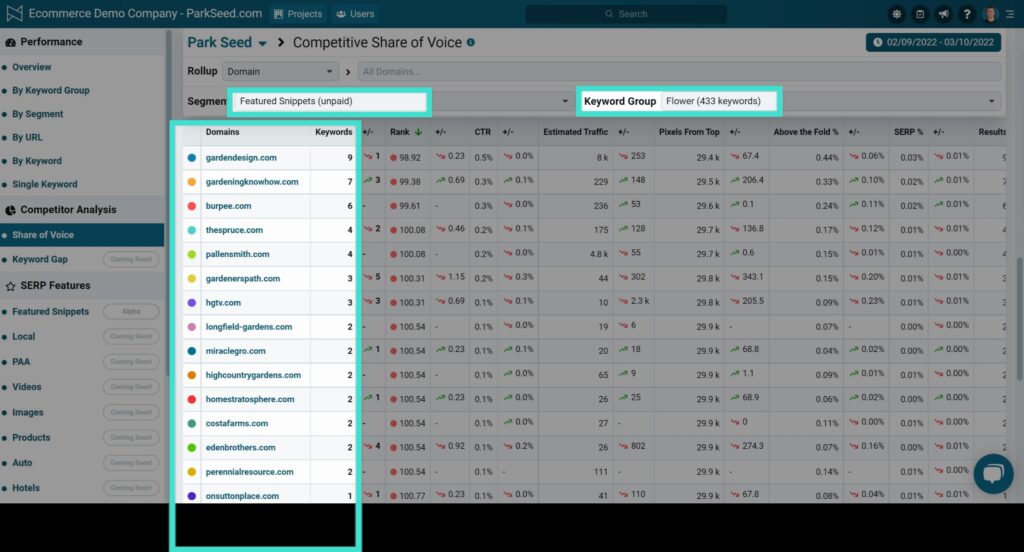This screenshot has width=1024, height=552.
Task: Open the Projects menu
Action: 298,14
